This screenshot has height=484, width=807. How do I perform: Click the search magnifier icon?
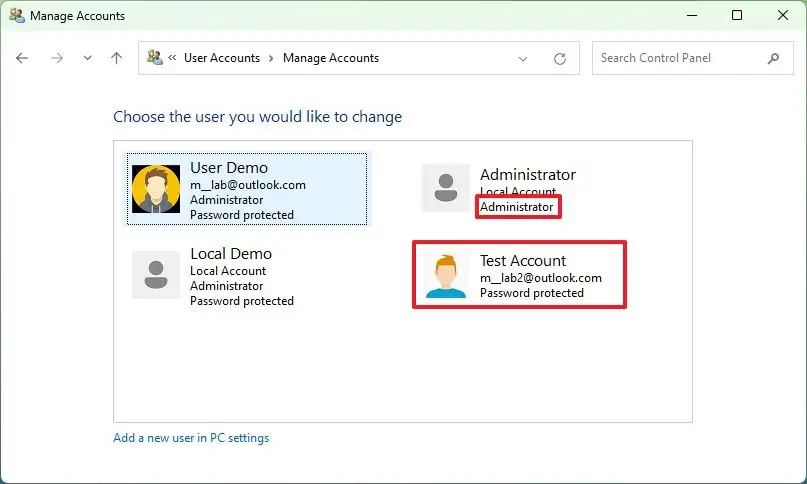click(x=773, y=58)
